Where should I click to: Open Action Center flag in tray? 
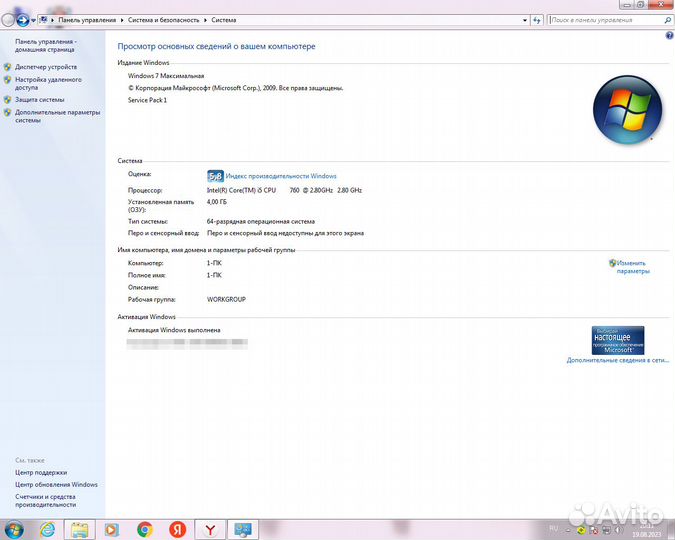coord(594,530)
